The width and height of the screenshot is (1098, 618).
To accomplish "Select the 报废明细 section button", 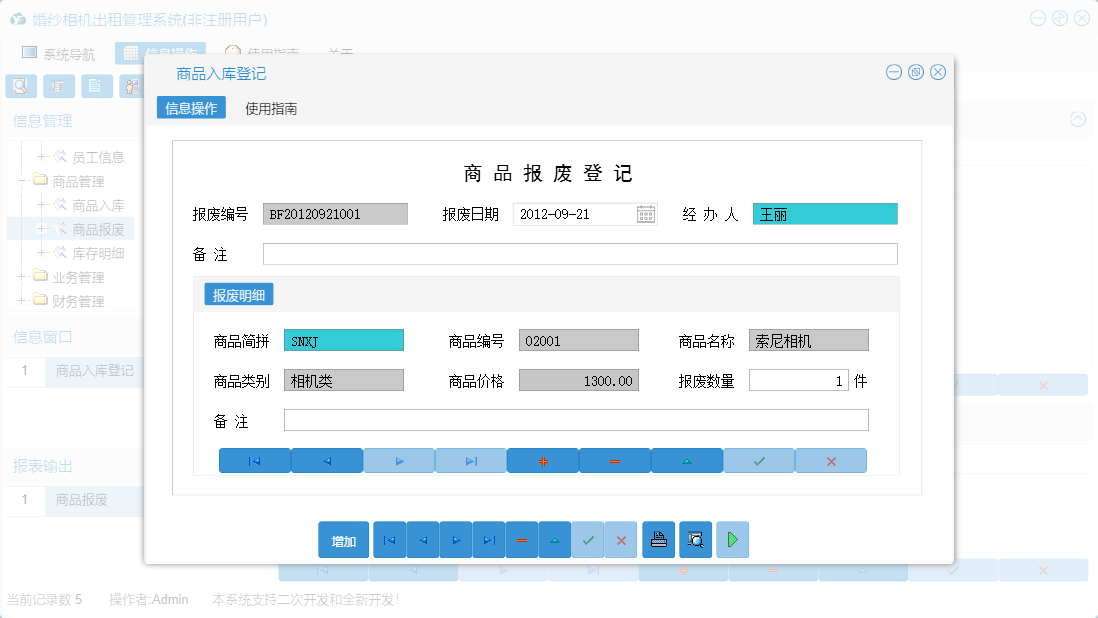I will point(239,294).
